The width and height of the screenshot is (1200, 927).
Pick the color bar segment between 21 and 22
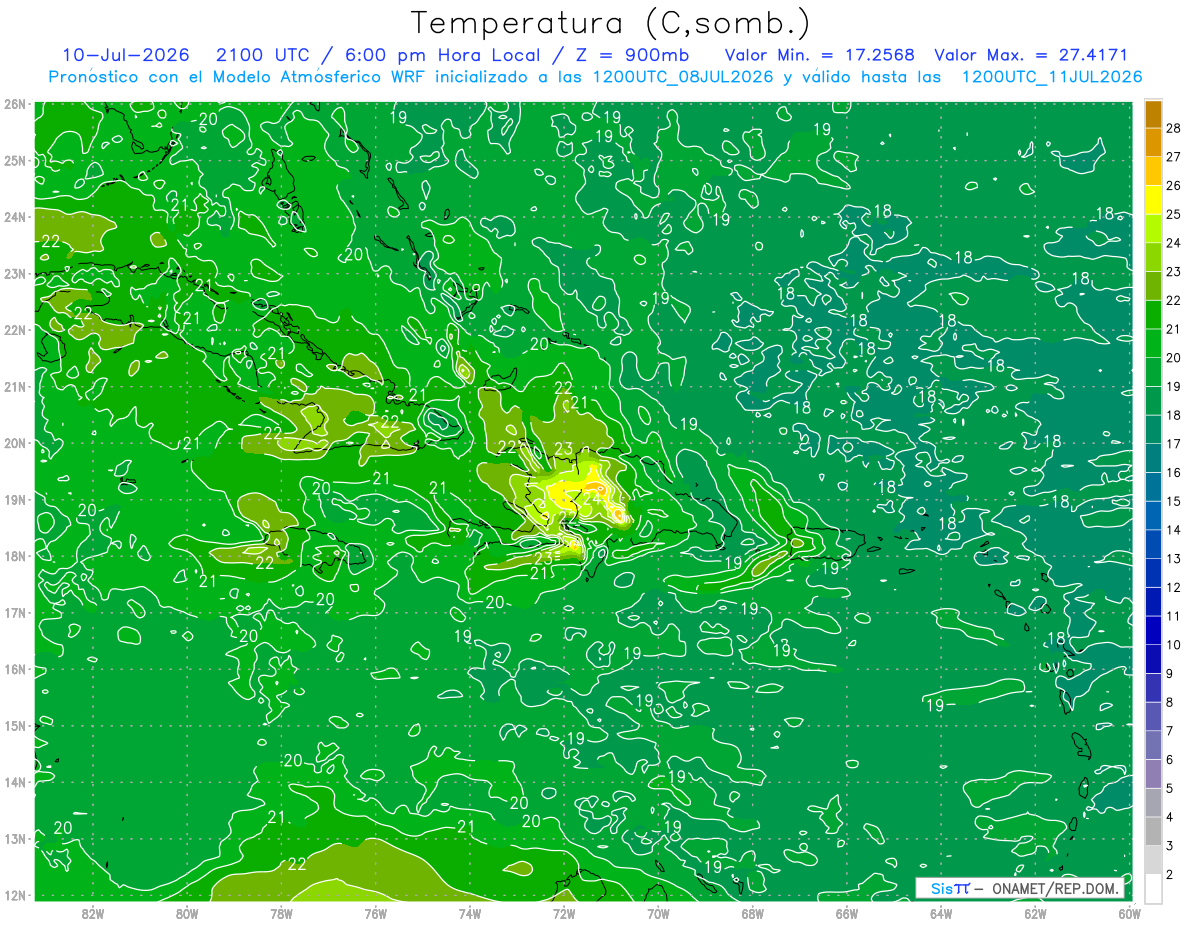click(x=1153, y=316)
